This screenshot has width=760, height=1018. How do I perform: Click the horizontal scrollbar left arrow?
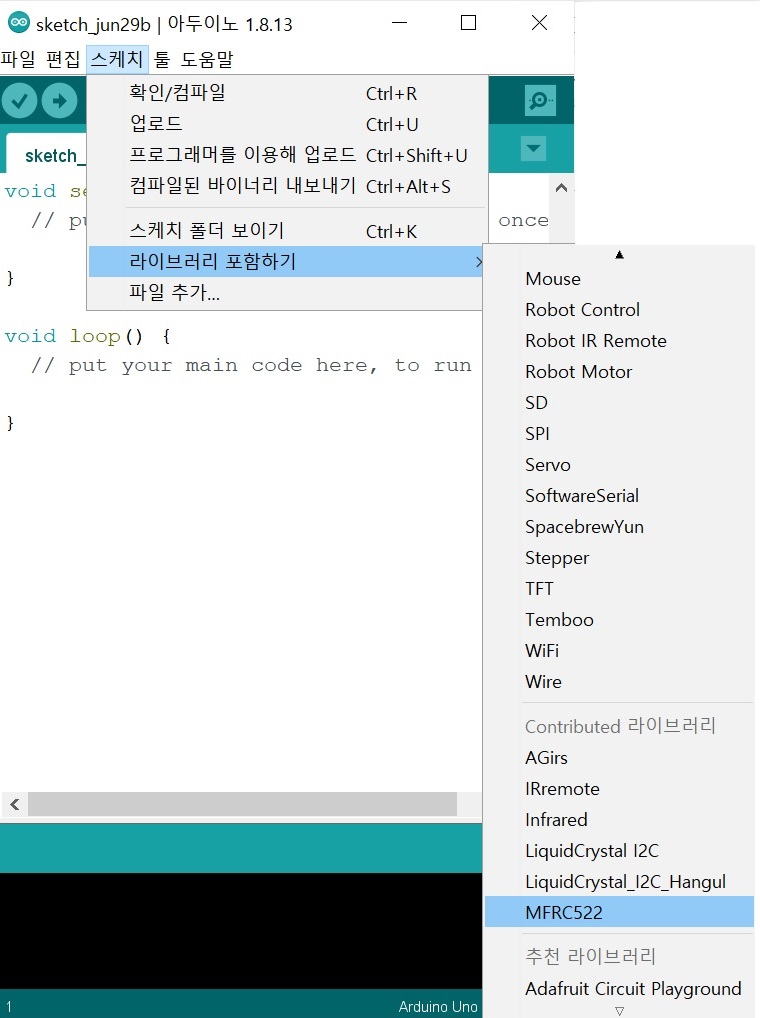coord(14,805)
